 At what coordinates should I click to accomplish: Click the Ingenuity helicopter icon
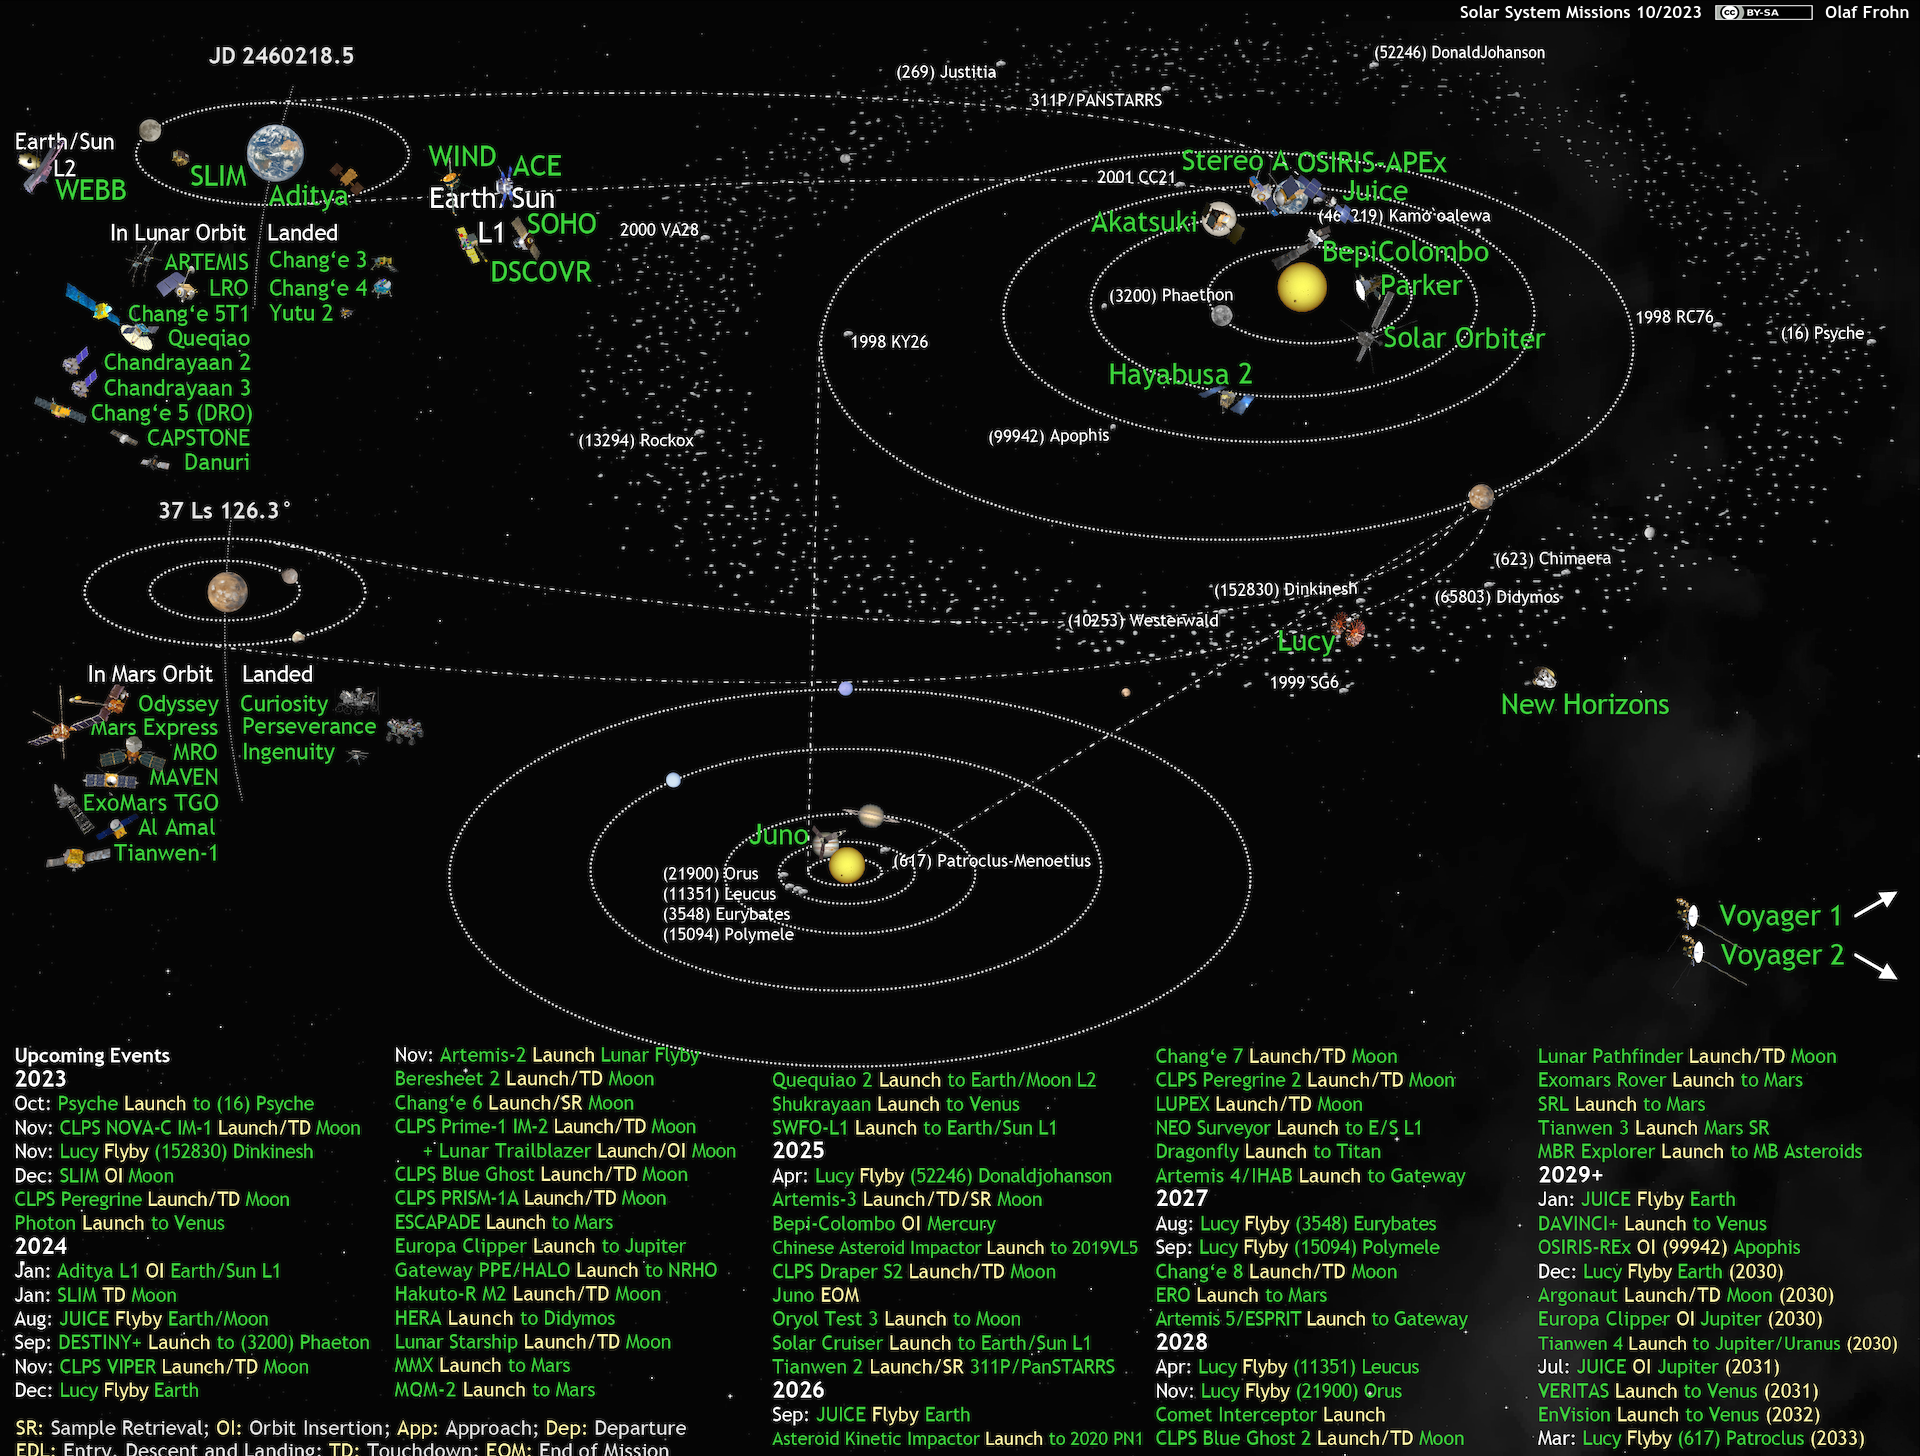click(x=356, y=756)
